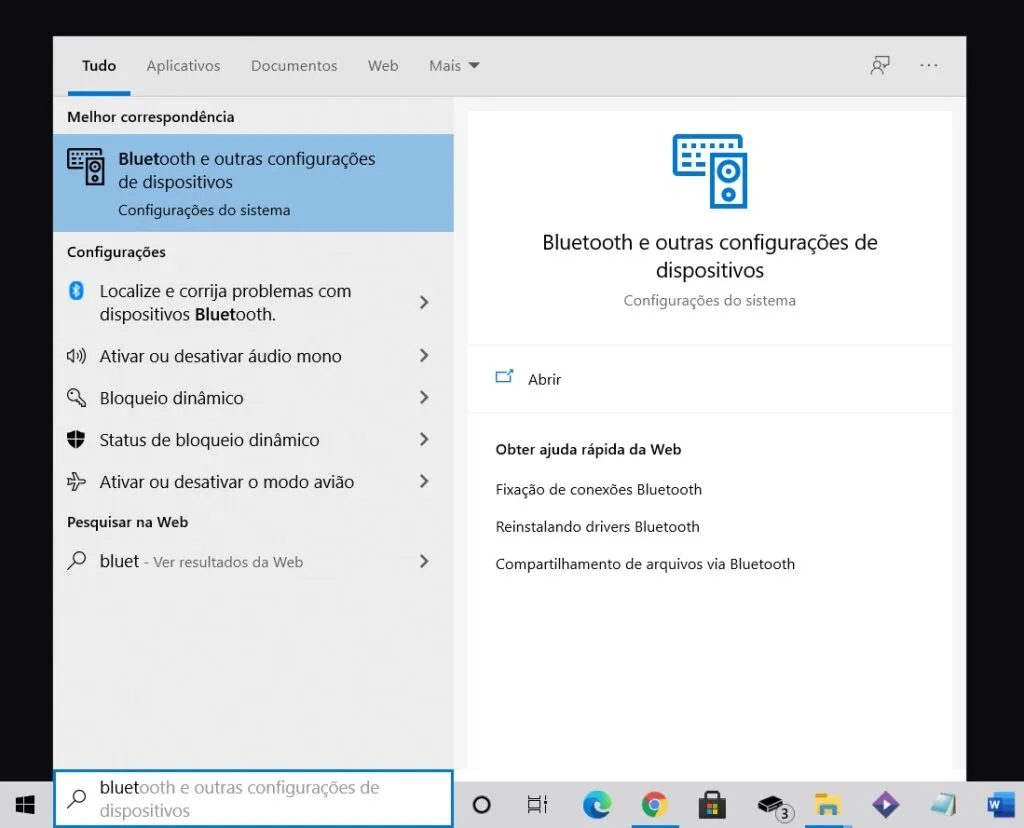Launch Google Chrome from the taskbar
This screenshot has width=1024, height=828.
[654, 804]
